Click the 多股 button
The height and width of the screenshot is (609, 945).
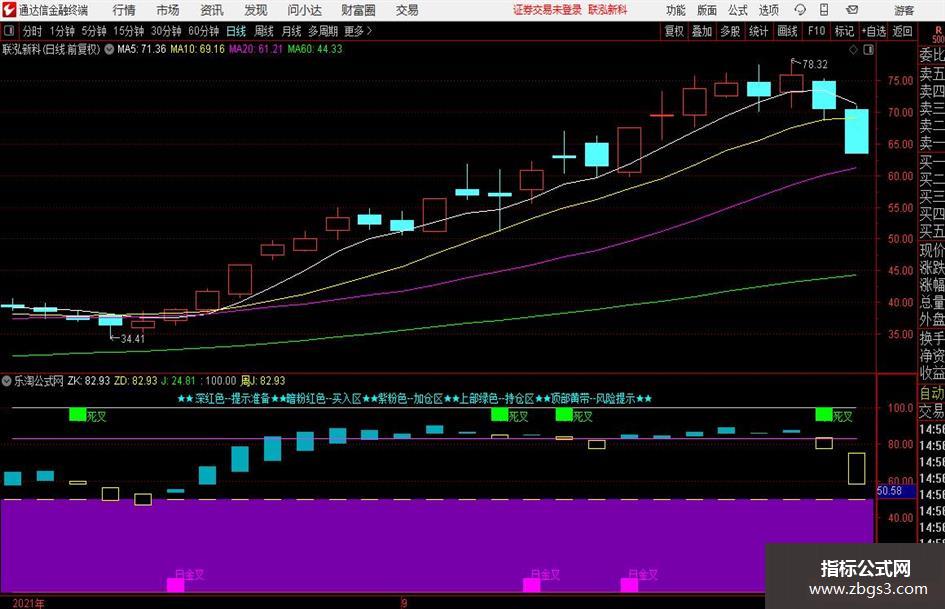coord(730,31)
